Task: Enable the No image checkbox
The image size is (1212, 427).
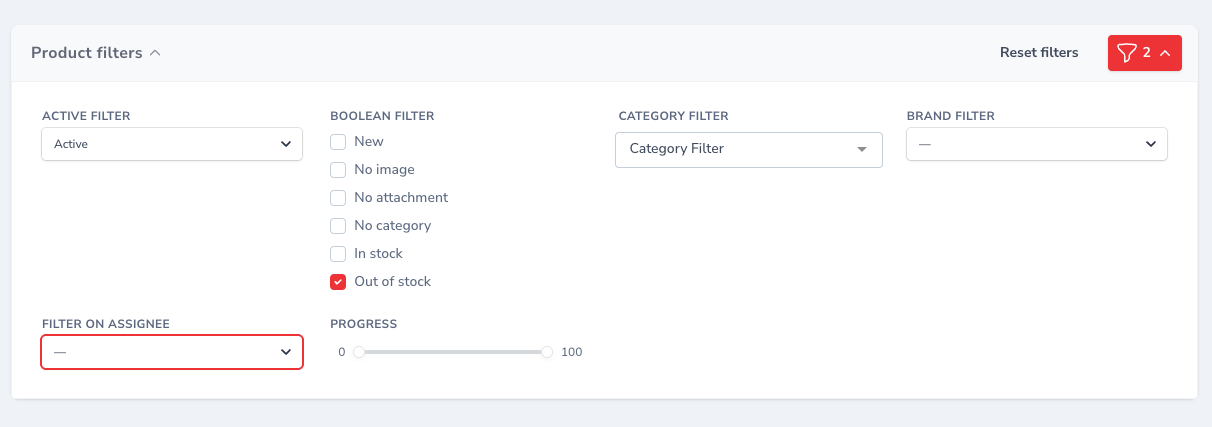Action: pos(338,170)
